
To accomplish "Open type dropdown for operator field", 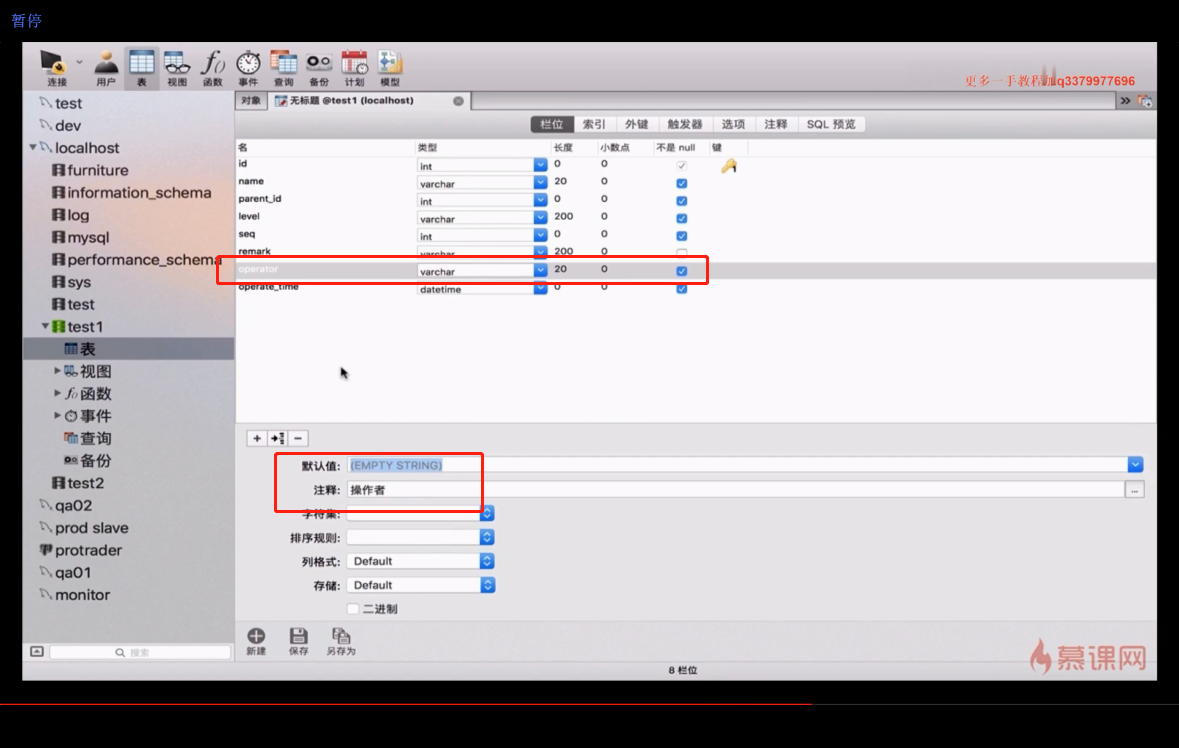I will 540,271.
